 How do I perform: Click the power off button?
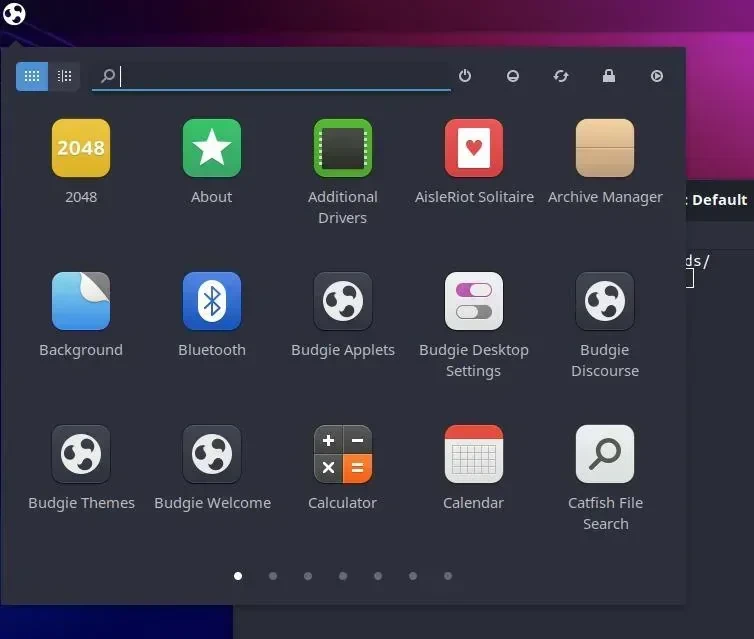pyautogui.click(x=465, y=76)
